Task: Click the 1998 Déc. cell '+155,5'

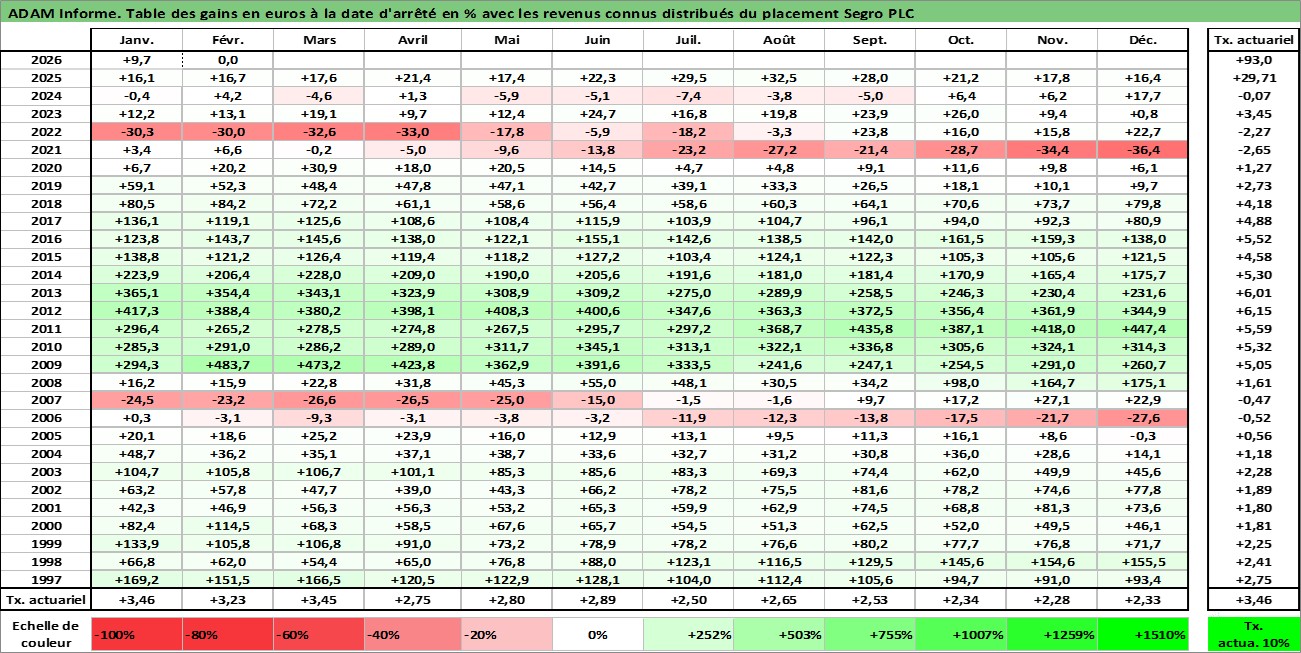Action: tap(1142, 561)
